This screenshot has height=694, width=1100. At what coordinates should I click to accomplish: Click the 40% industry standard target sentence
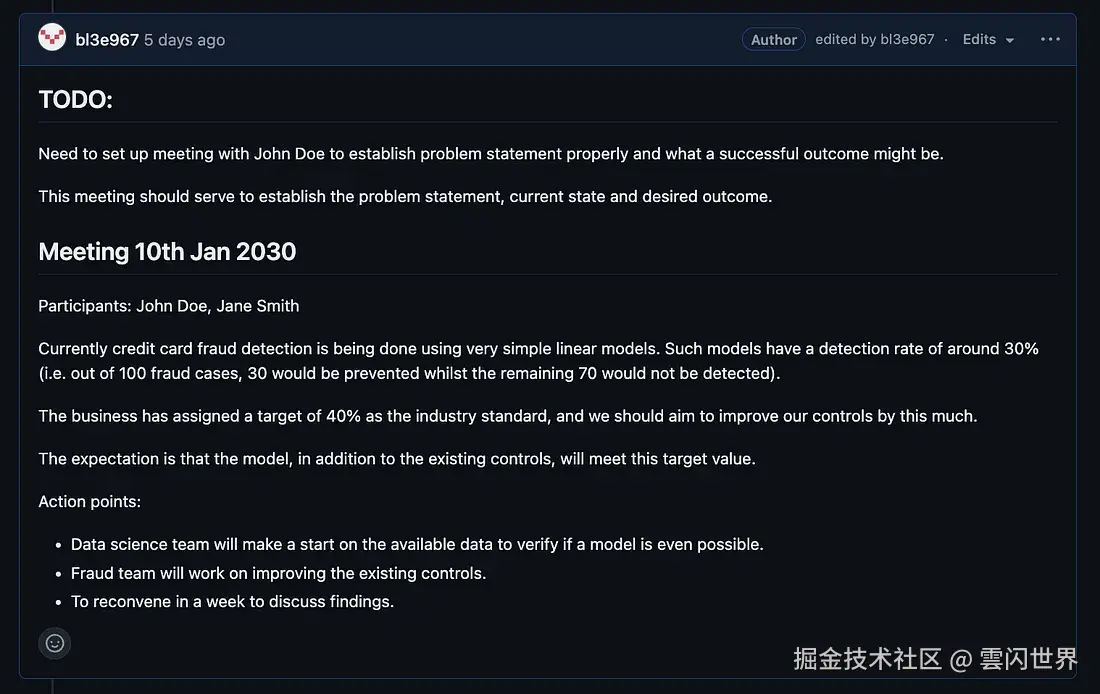[x=507, y=416]
